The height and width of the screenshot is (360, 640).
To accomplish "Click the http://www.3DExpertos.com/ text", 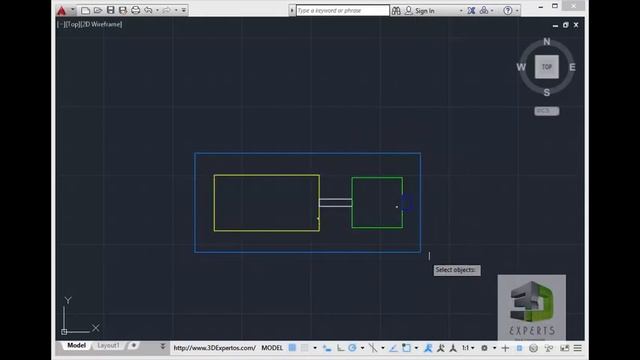I will (x=214, y=348).
